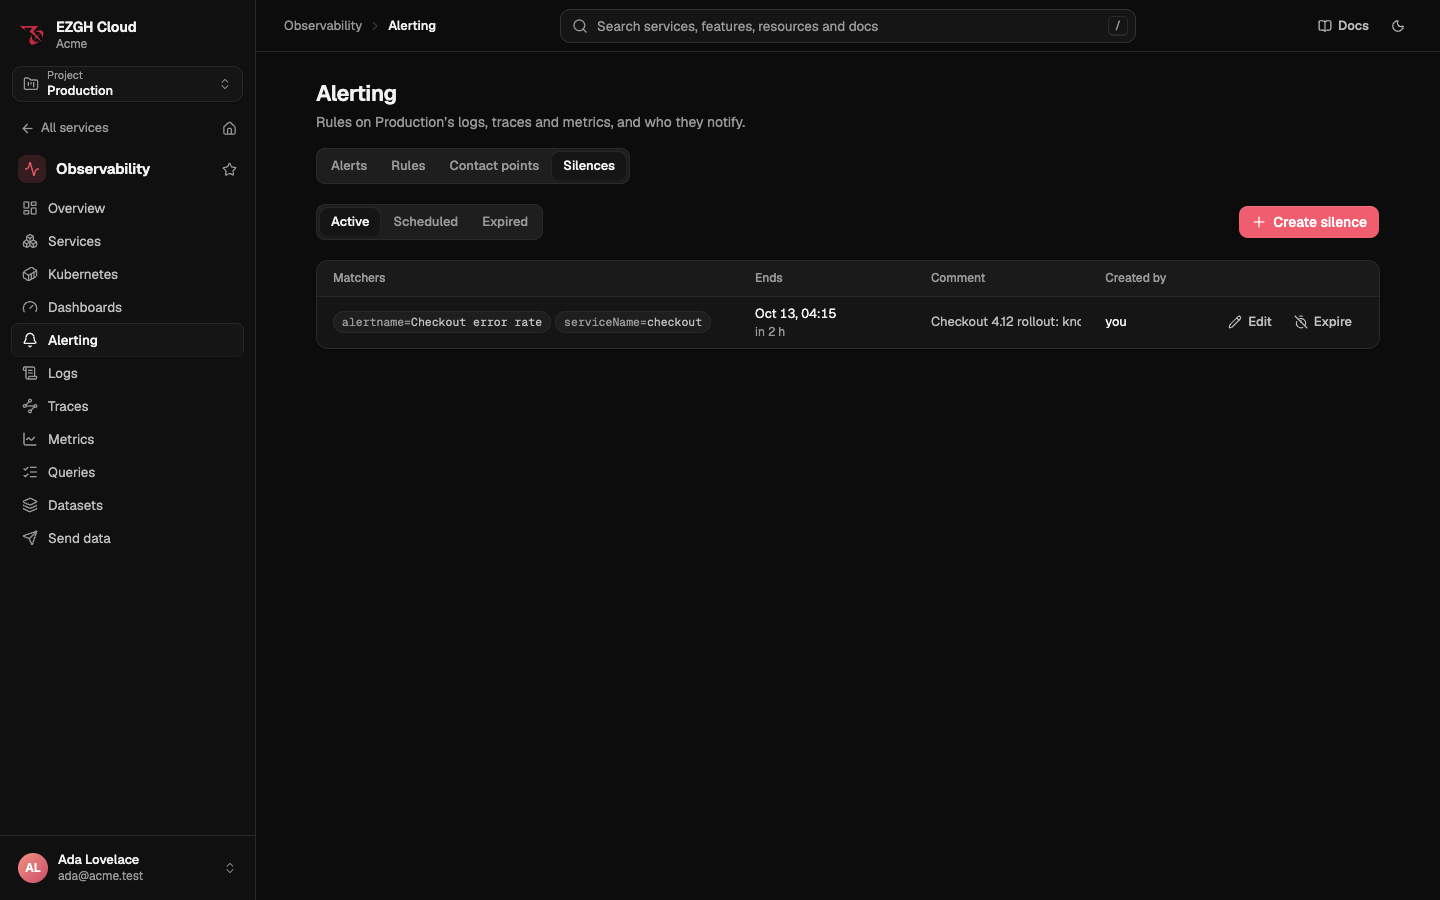Click the Dashboards gauge icon
The image size is (1440, 900).
(30, 307)
